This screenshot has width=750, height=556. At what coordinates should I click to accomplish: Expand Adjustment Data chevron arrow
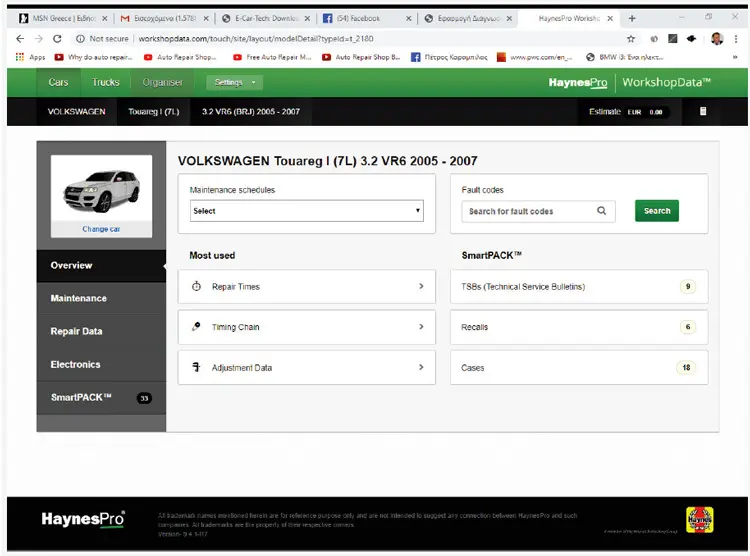(x=421, y=367)
